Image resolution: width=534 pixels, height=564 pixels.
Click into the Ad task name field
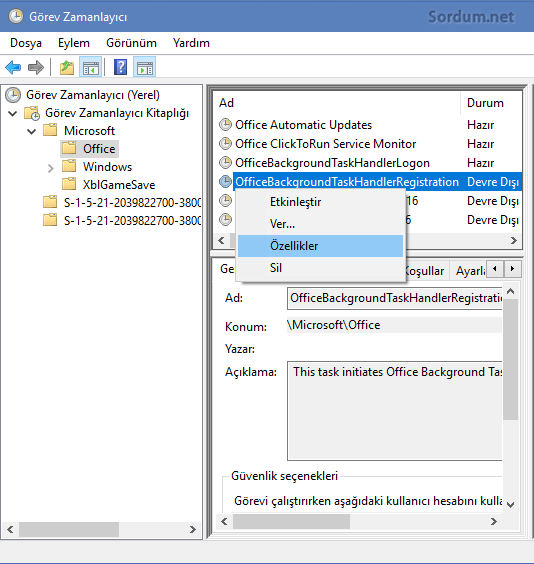394,298
